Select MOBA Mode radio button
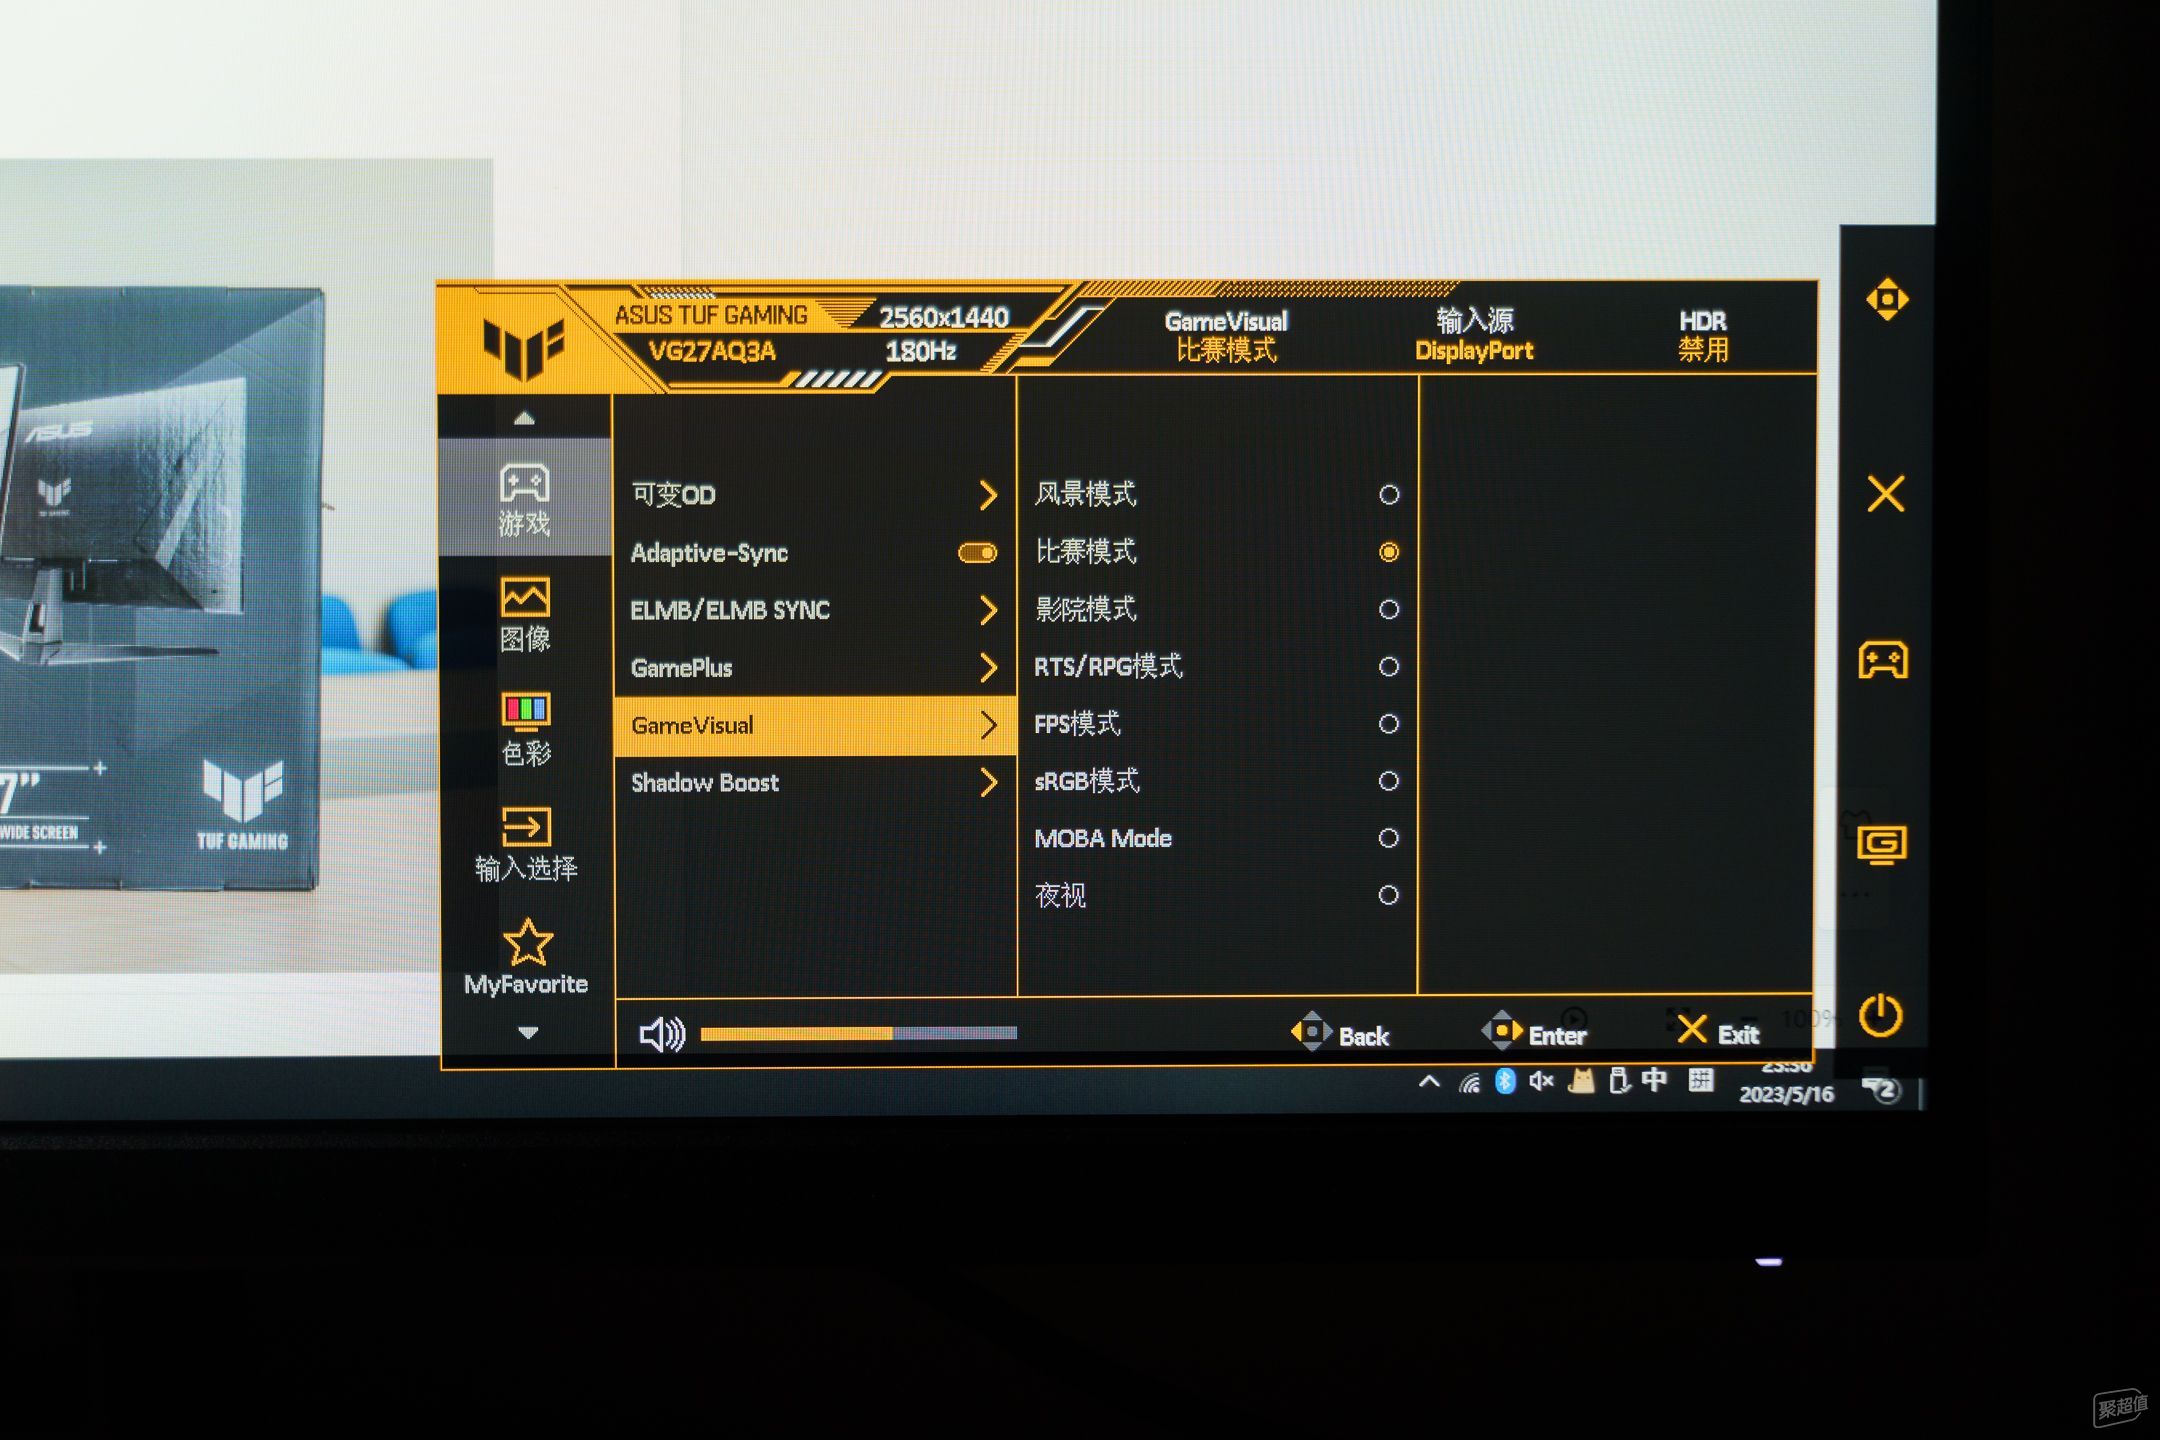This screenshot has height=1440, width=2160. coord(1389,837)
